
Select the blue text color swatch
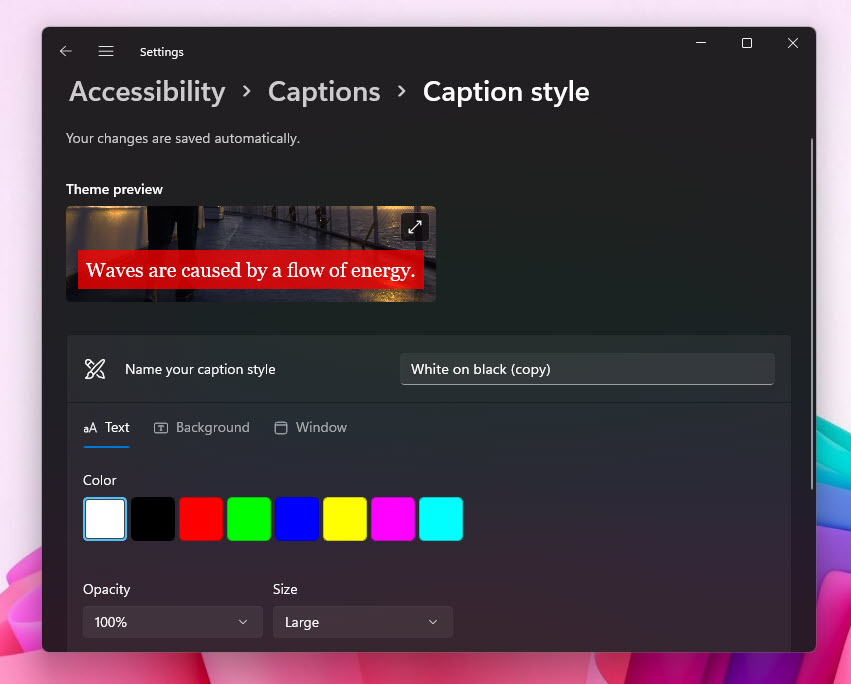point(297,519)
